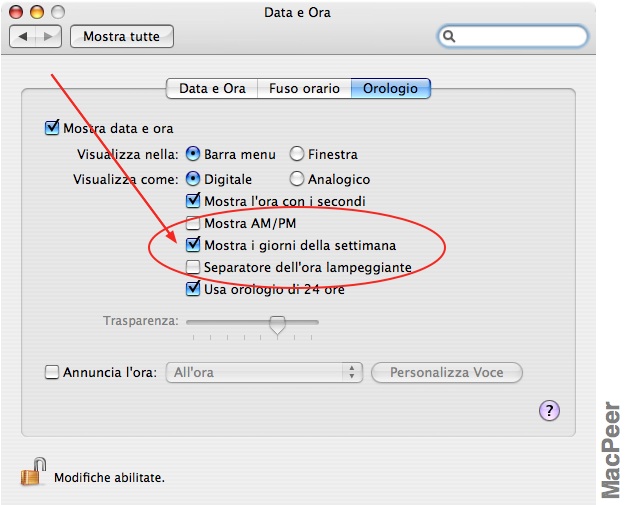Toggle the Mostra data e ora checkbox
625x505 pixels.
pyautogui.click(x=52, y=128)
